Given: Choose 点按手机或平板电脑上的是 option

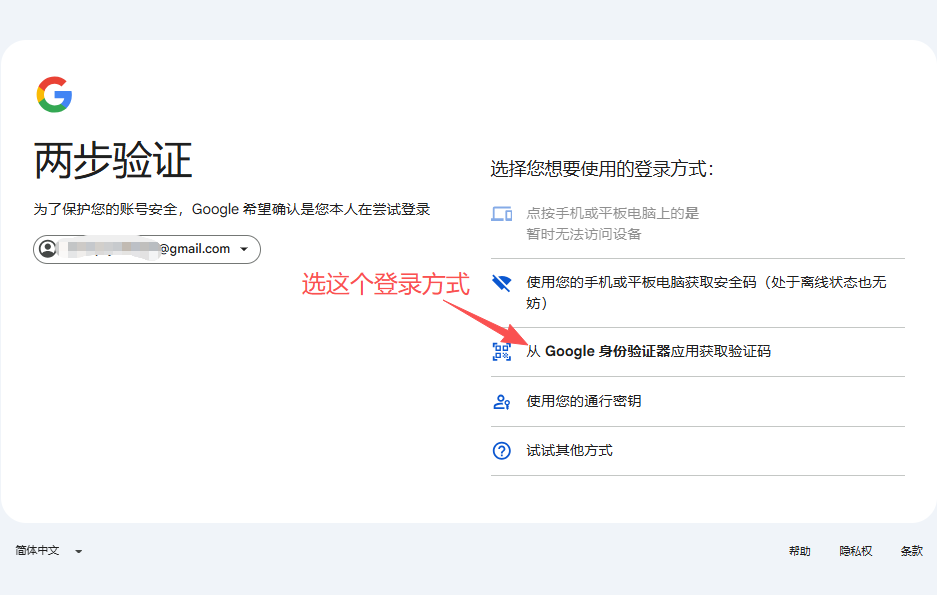Looking at the screenshot, I should (x=698, y=224).
